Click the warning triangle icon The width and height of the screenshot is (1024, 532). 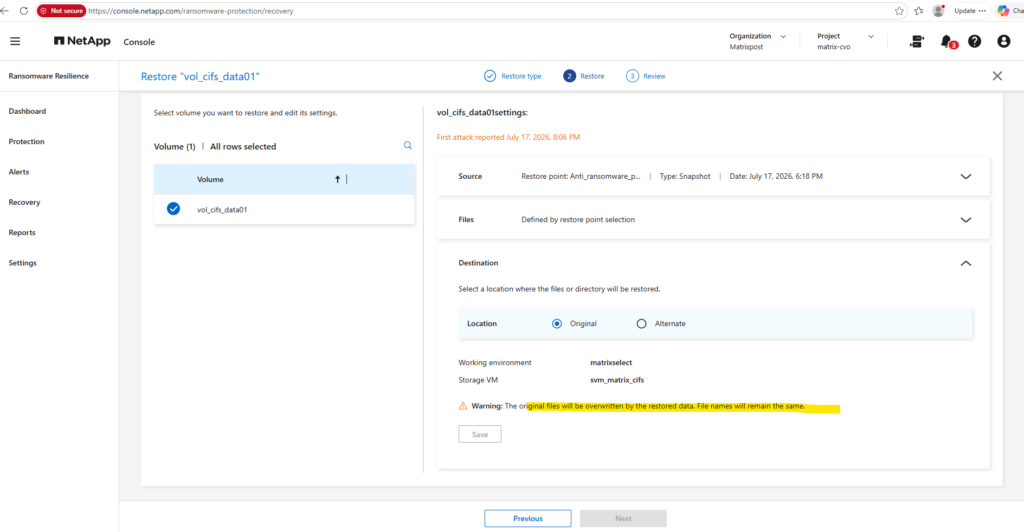click(x=463, y=406)
